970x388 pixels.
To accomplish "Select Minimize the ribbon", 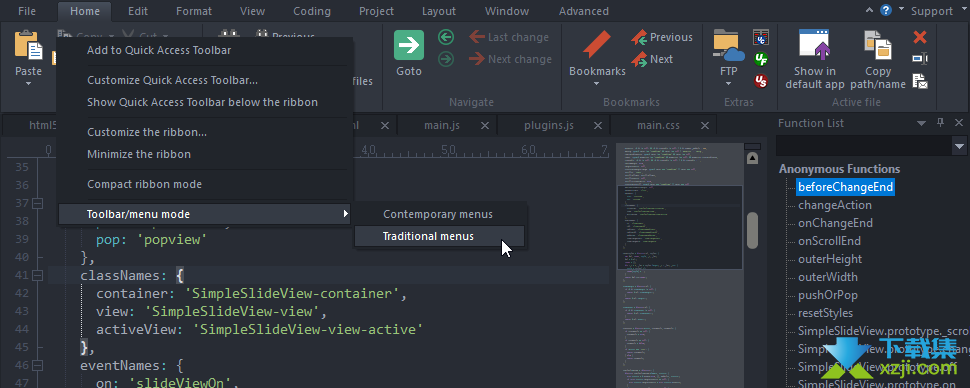I will point(205,154).
